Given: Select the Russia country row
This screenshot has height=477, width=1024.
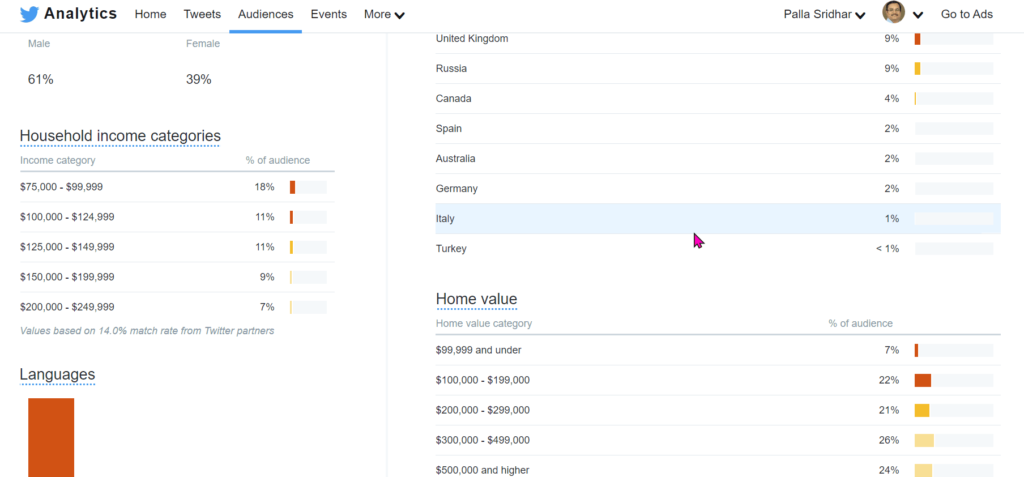Looking at the screenshot, I should click(717, 69).
